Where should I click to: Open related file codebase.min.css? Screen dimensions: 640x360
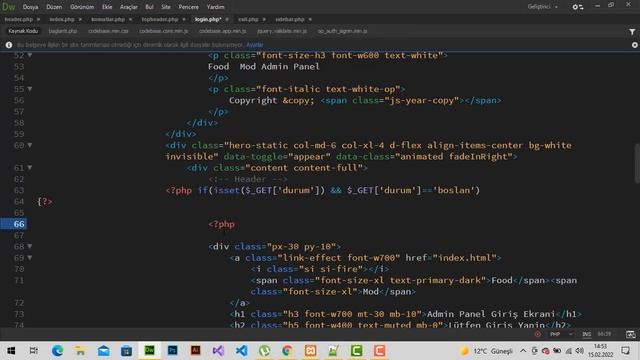[108, 31]
